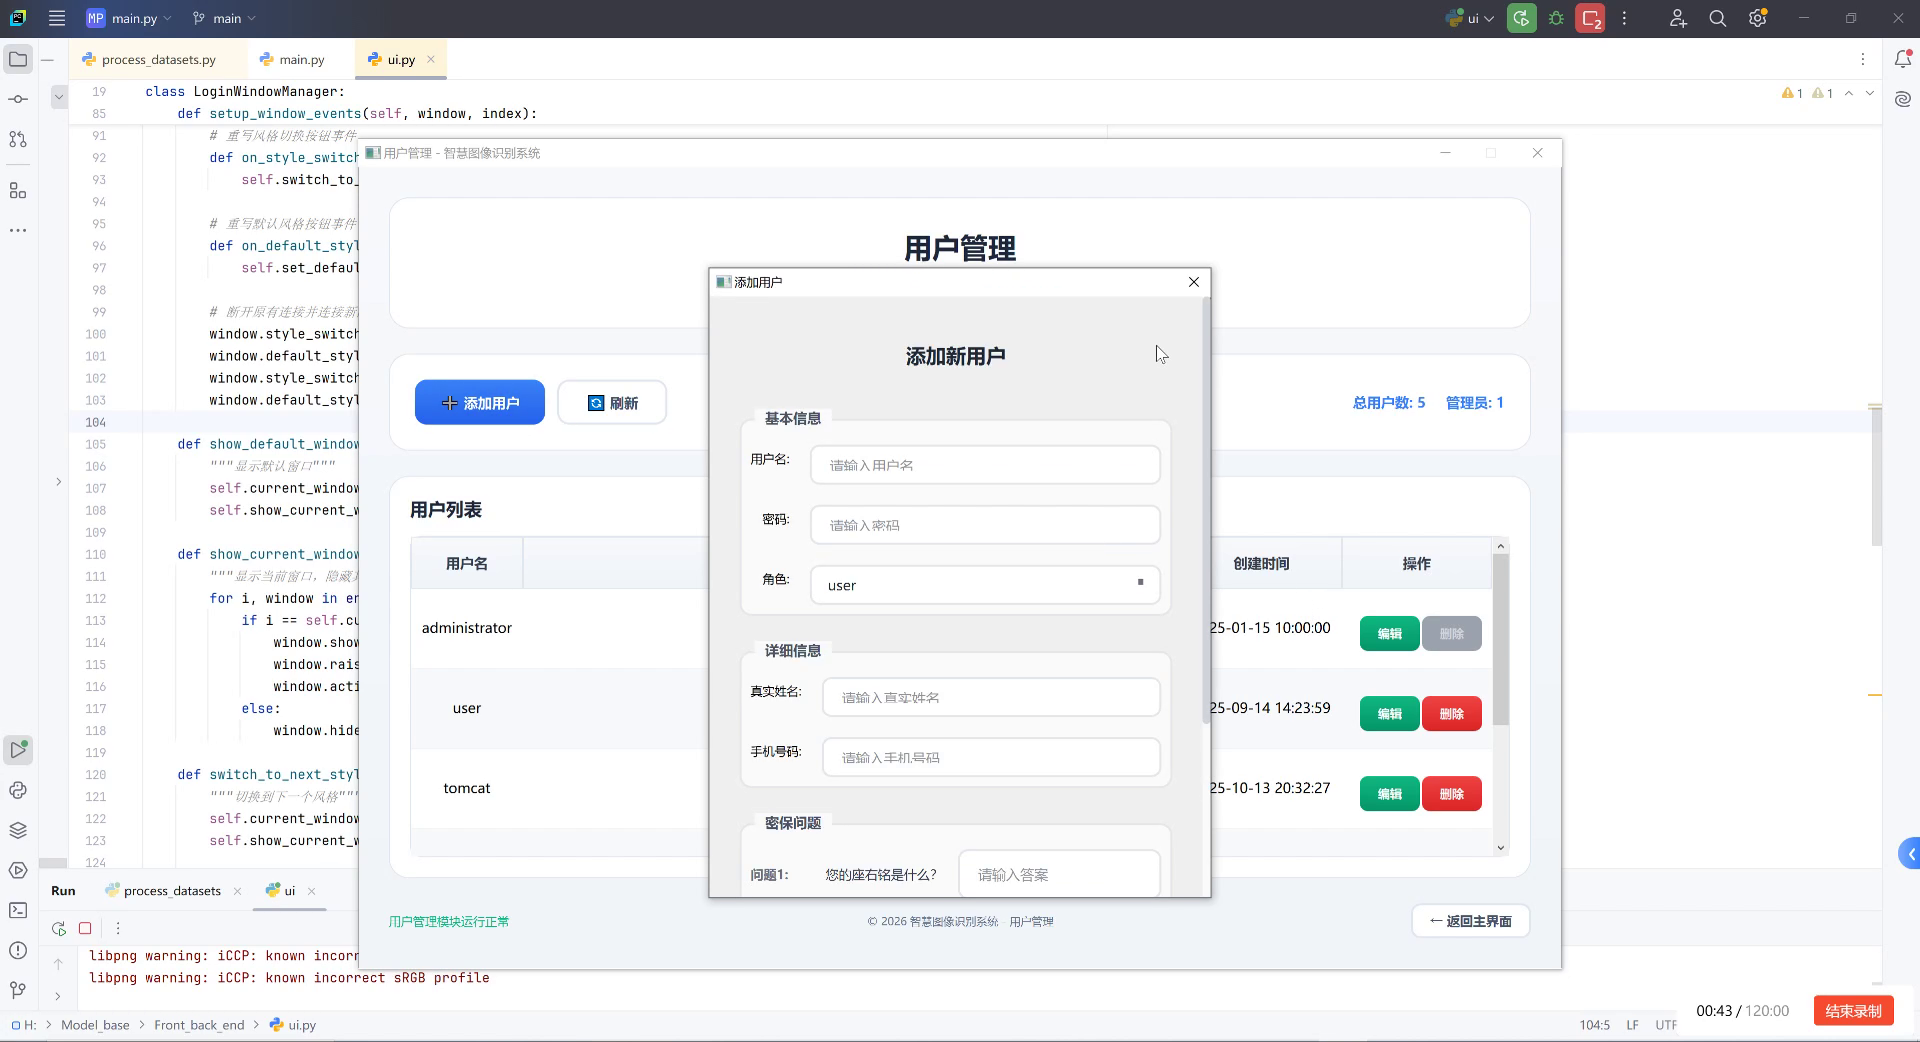Select the process_datasets tab in Run panel
The height and width of the screenshot is (1042, 1920).
[170, 891]
